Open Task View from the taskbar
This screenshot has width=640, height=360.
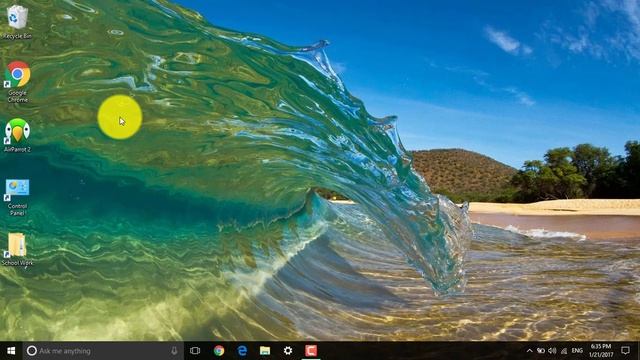pos(195,351)
